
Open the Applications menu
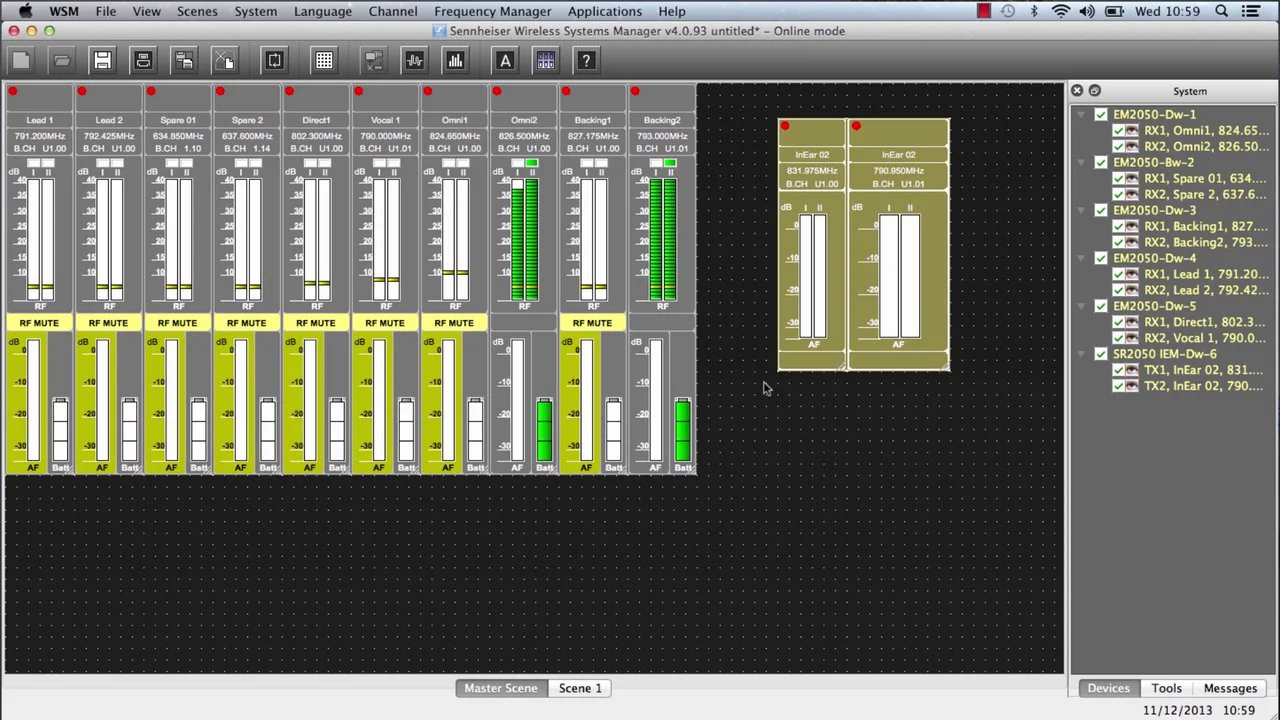pos(605,11)
